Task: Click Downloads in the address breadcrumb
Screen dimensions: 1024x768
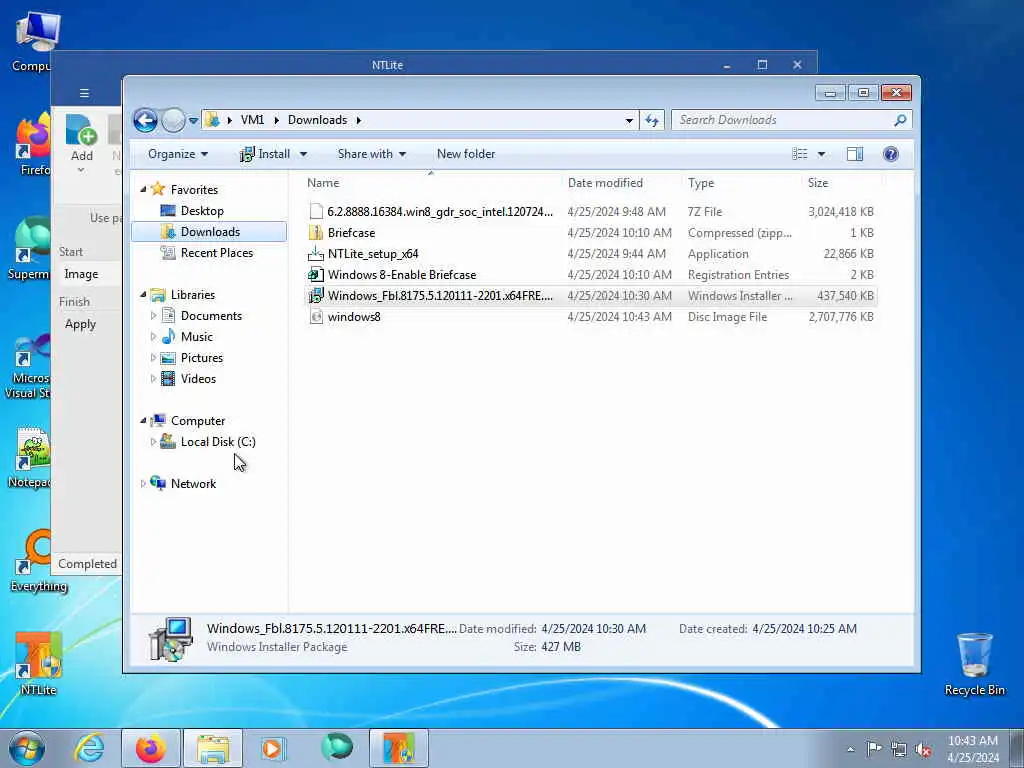Action: (317, 120)
